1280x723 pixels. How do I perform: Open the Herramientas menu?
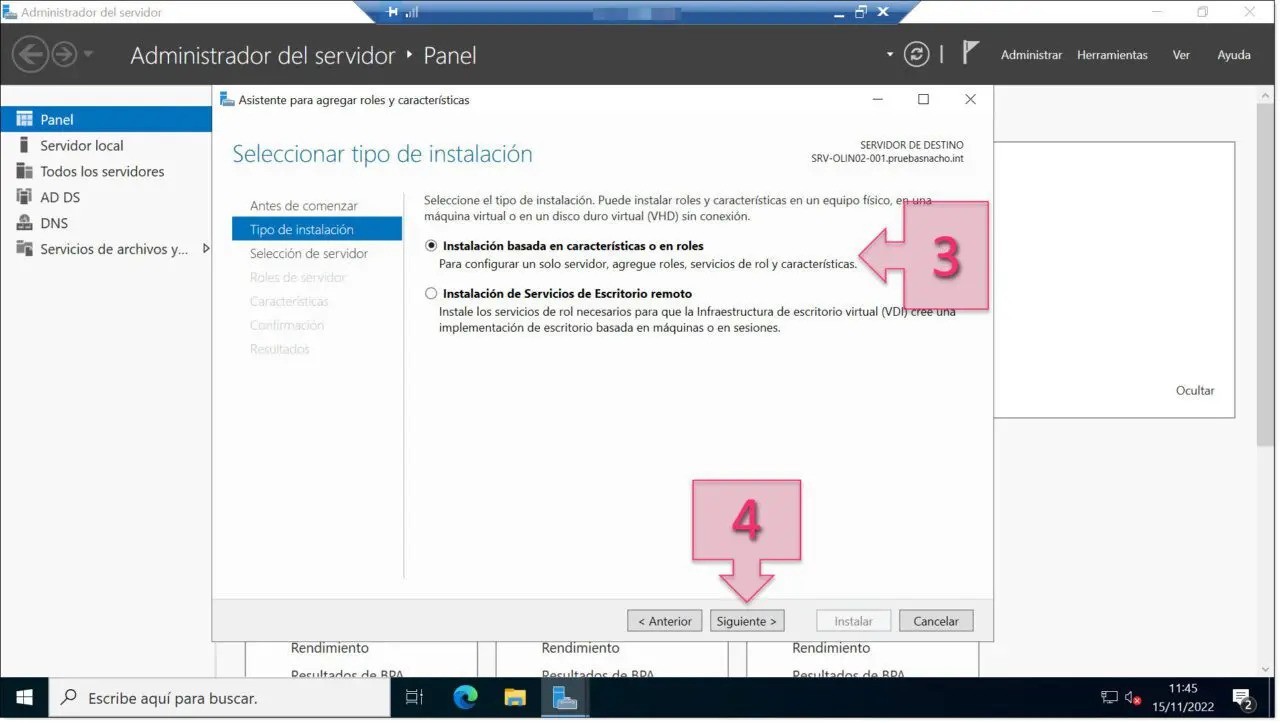coord(1112,55)
